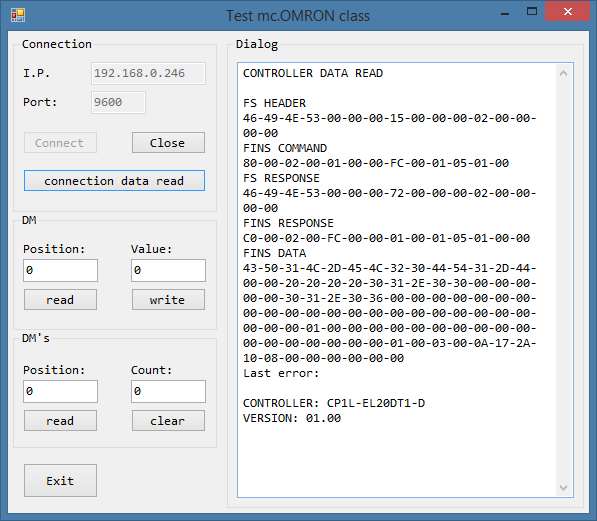Image resolution: width=597 pixels, height=521 pixels.
Task: Click the 43-50-31-4C-2D-45 data bytes line
Action: coord(389,268)
